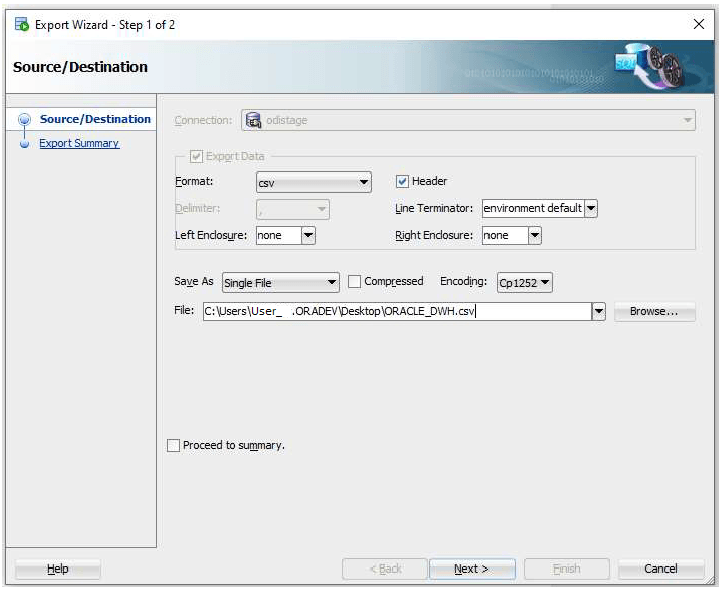Close the Export Wizard window
723x589 pixels.
[699, 24]
